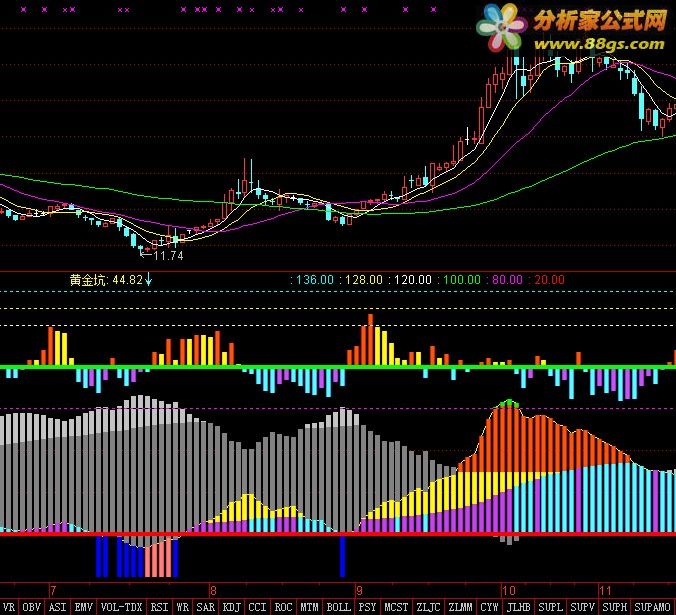Switch to the KDJ indicator tab
676x615 pixels.
point(232,607)
